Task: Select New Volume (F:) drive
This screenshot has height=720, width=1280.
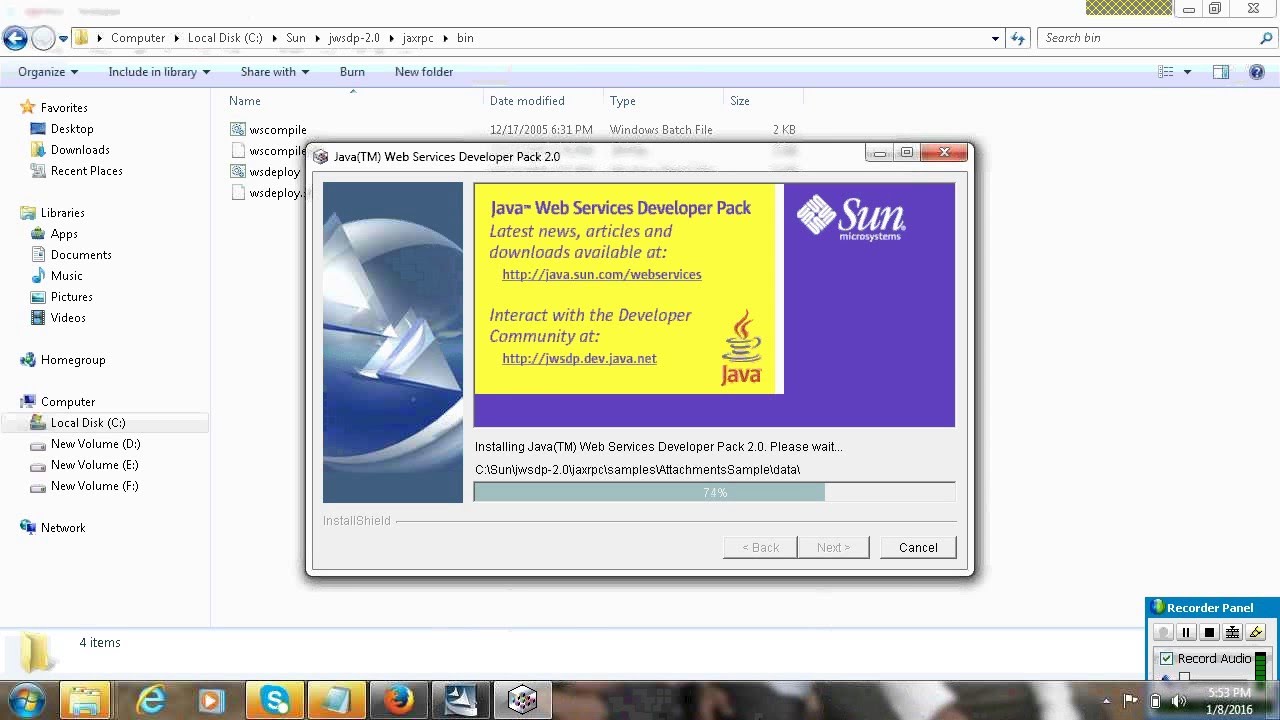Action: 94,486
